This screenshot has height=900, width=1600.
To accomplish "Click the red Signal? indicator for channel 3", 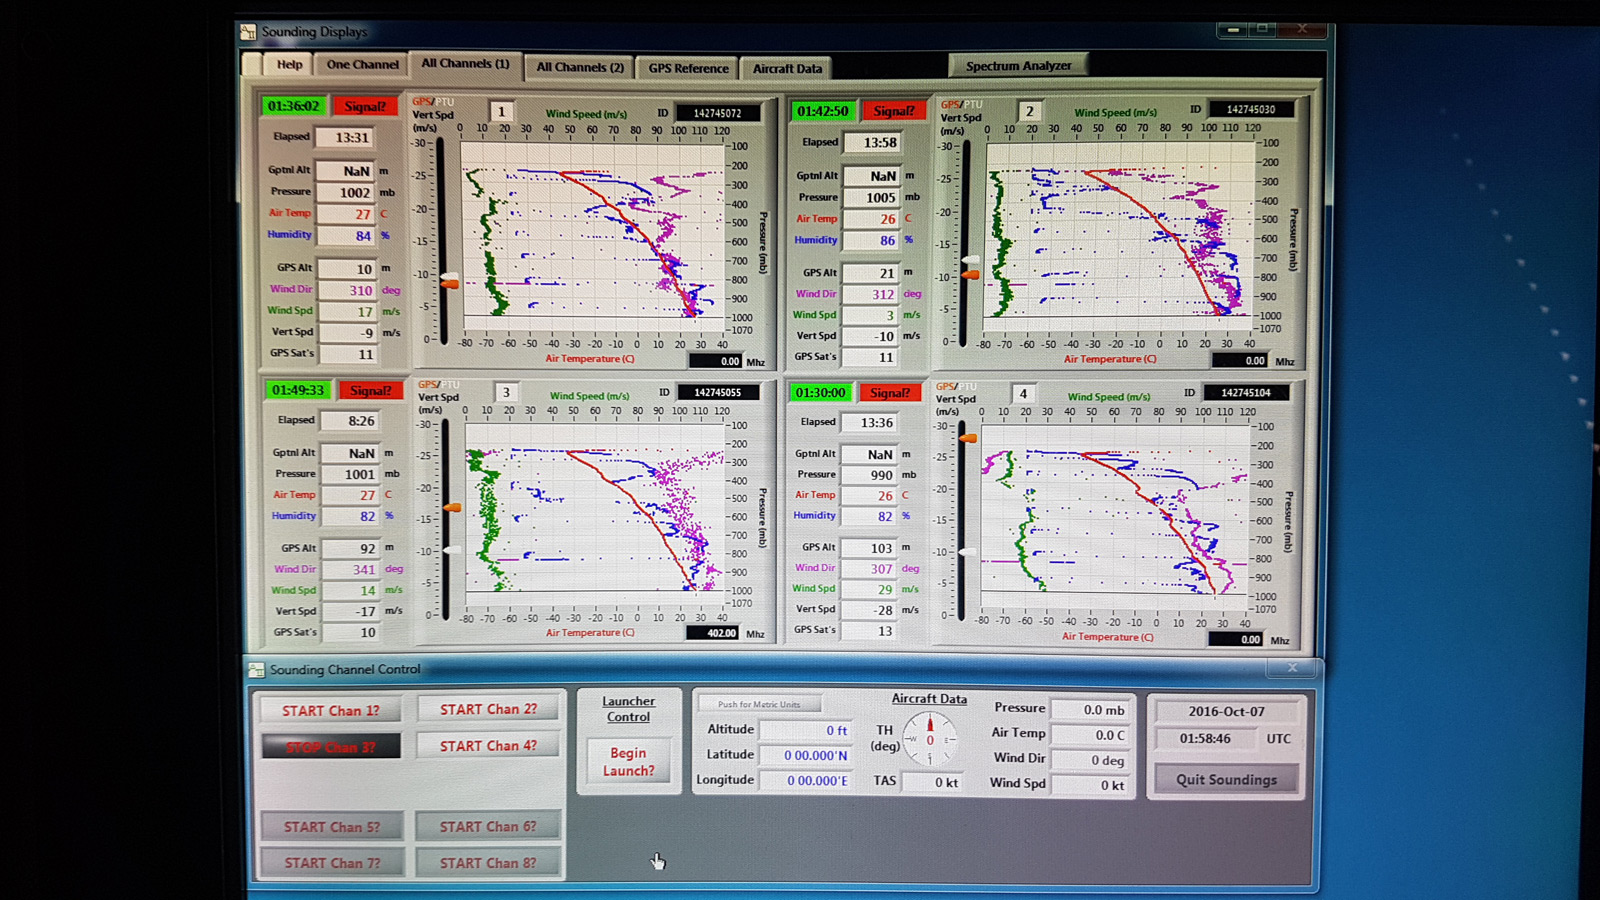I will click(370, 390).
